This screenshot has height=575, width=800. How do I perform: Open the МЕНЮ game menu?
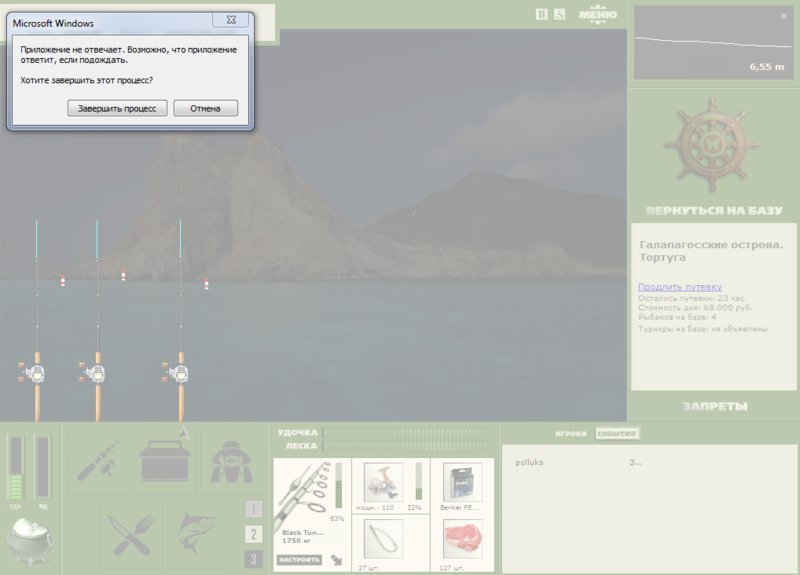[x=597, y=15]
